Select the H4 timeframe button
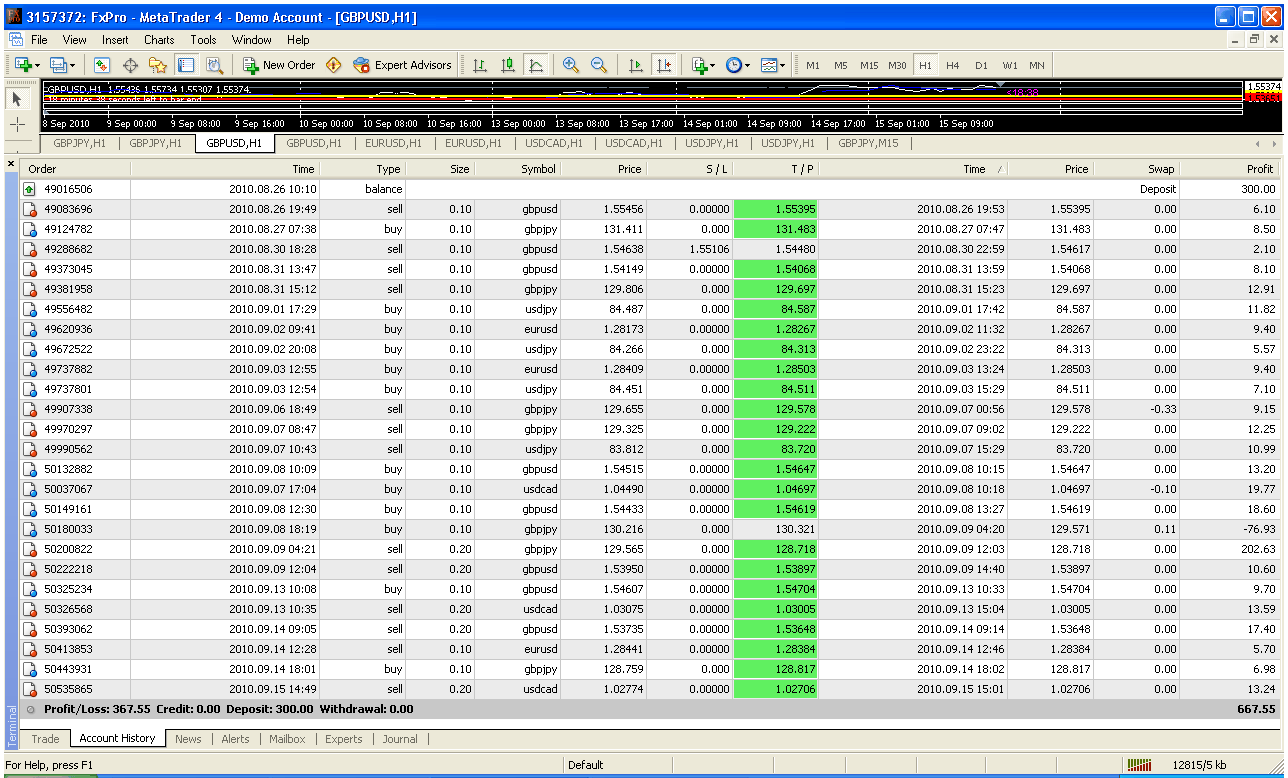Image resolution: width=1288 pixels, height=778 pixels. [952, 65]
